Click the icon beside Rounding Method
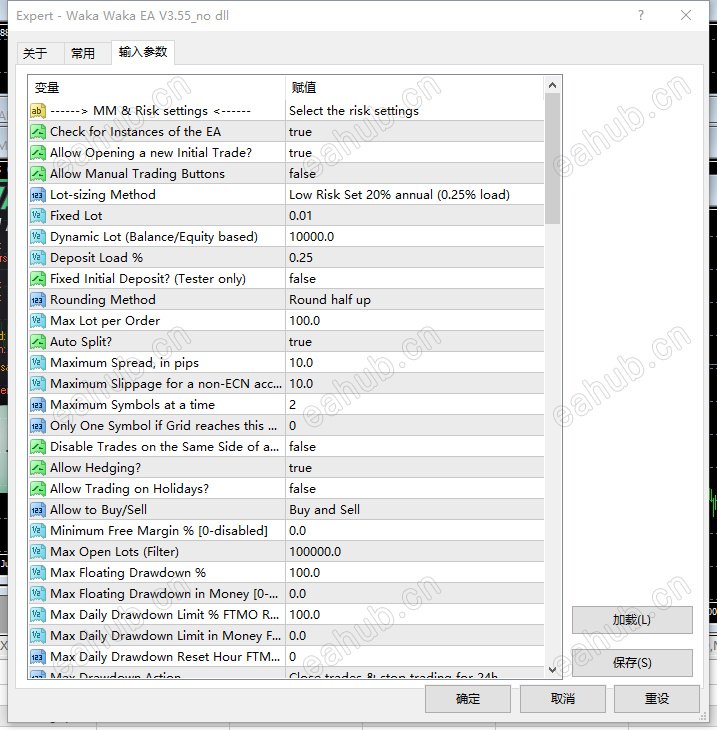The height and width of the screenshot is (730, 717). click(x=38, y=299)
